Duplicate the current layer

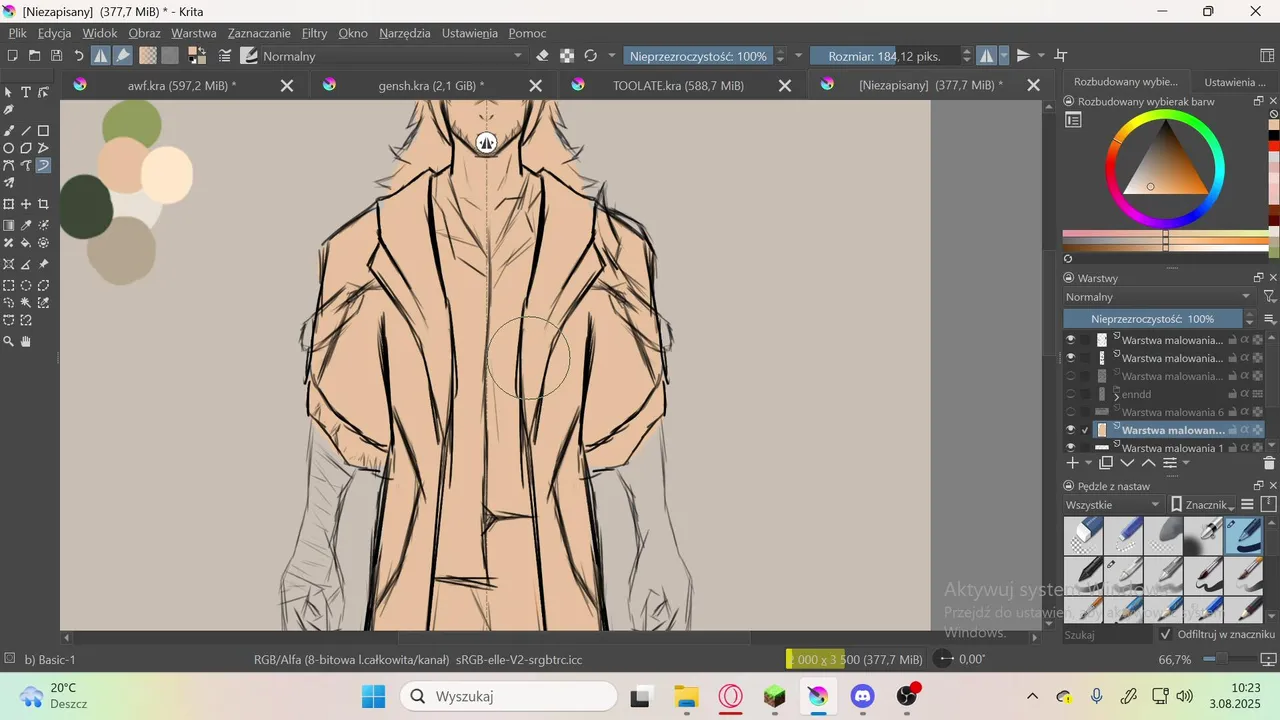(1106, 463)
